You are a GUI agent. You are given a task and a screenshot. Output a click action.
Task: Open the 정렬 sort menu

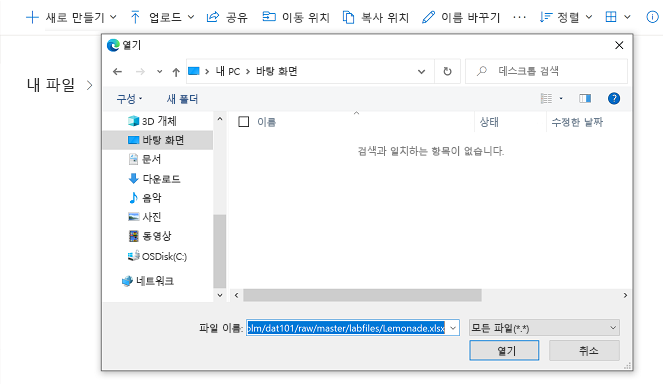566,17
